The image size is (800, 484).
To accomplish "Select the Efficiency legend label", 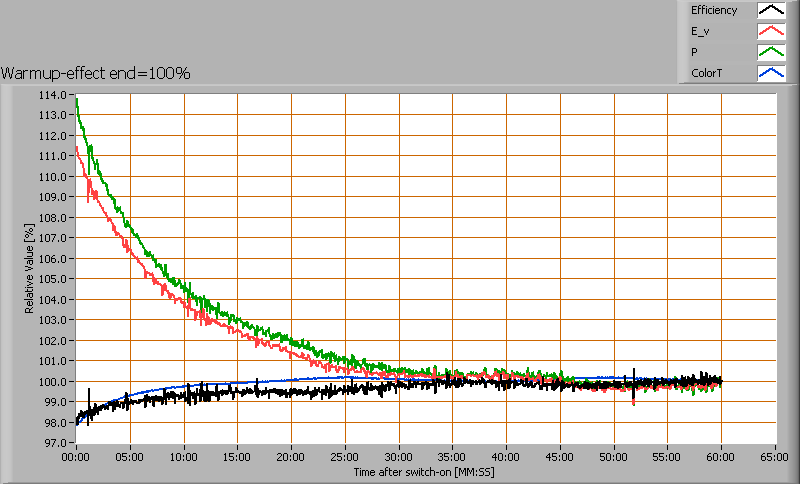I will point(714,11).
